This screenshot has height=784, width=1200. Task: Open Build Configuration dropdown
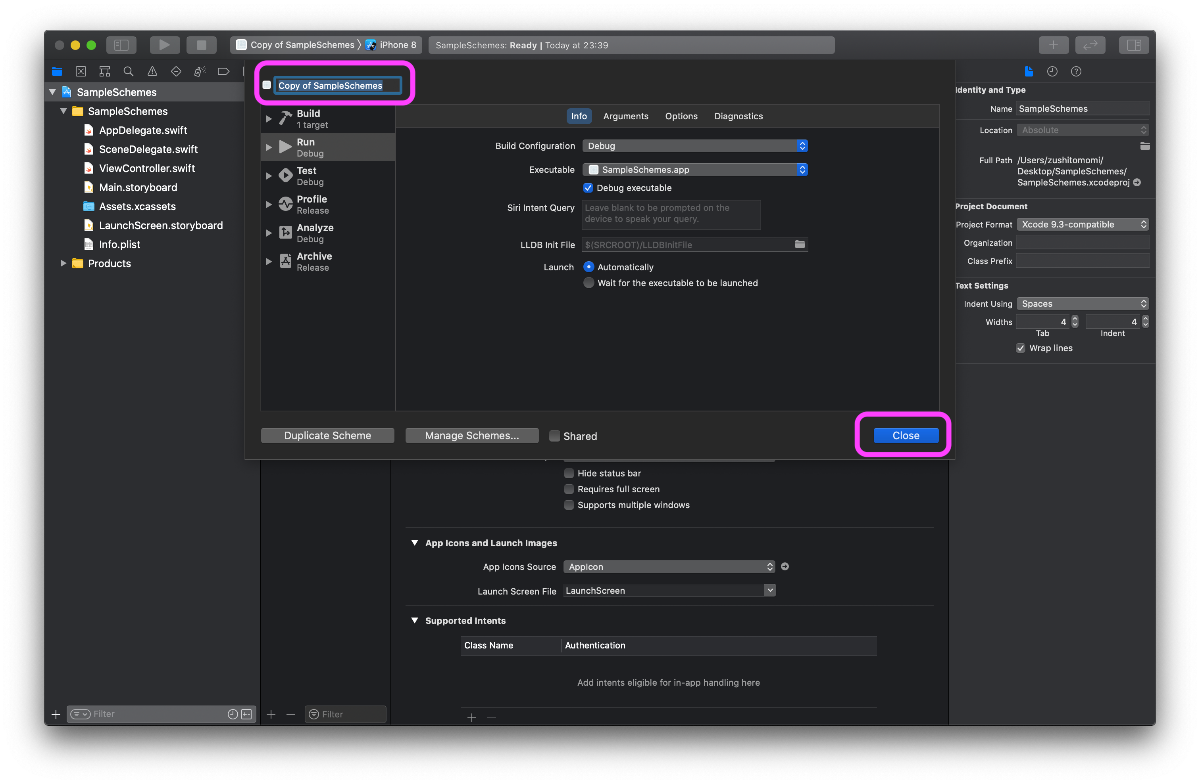(x=695, y=146)
